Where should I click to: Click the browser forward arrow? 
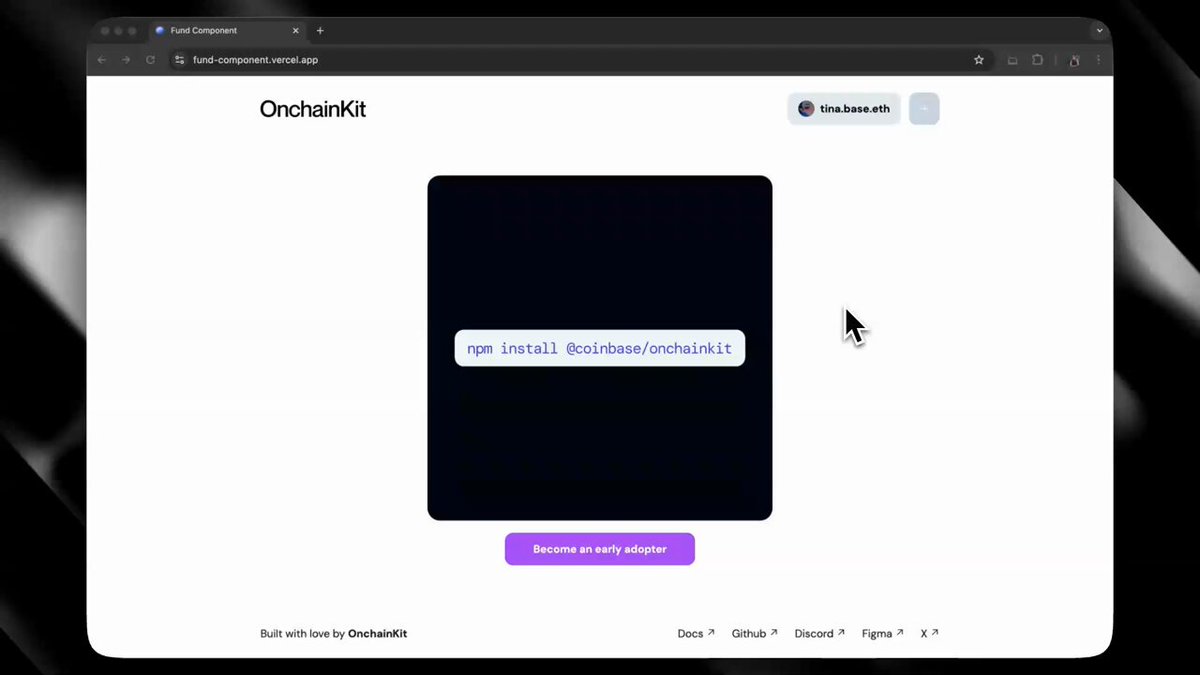126,60
